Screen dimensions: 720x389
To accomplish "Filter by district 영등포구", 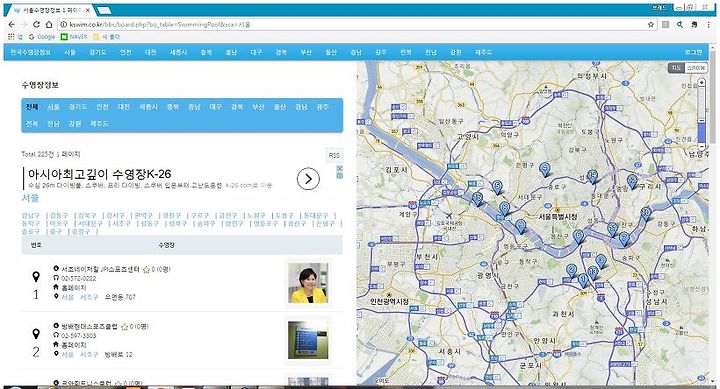I will tap(265, 223).
